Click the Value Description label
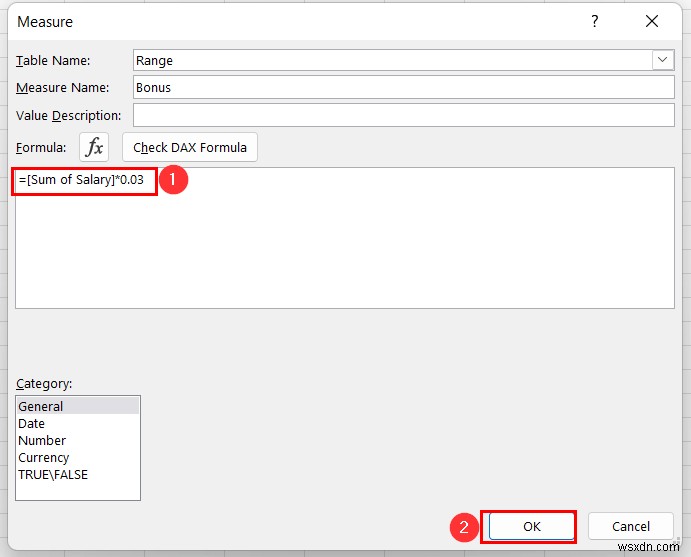691x557 pixels. (x=68, y=115)
